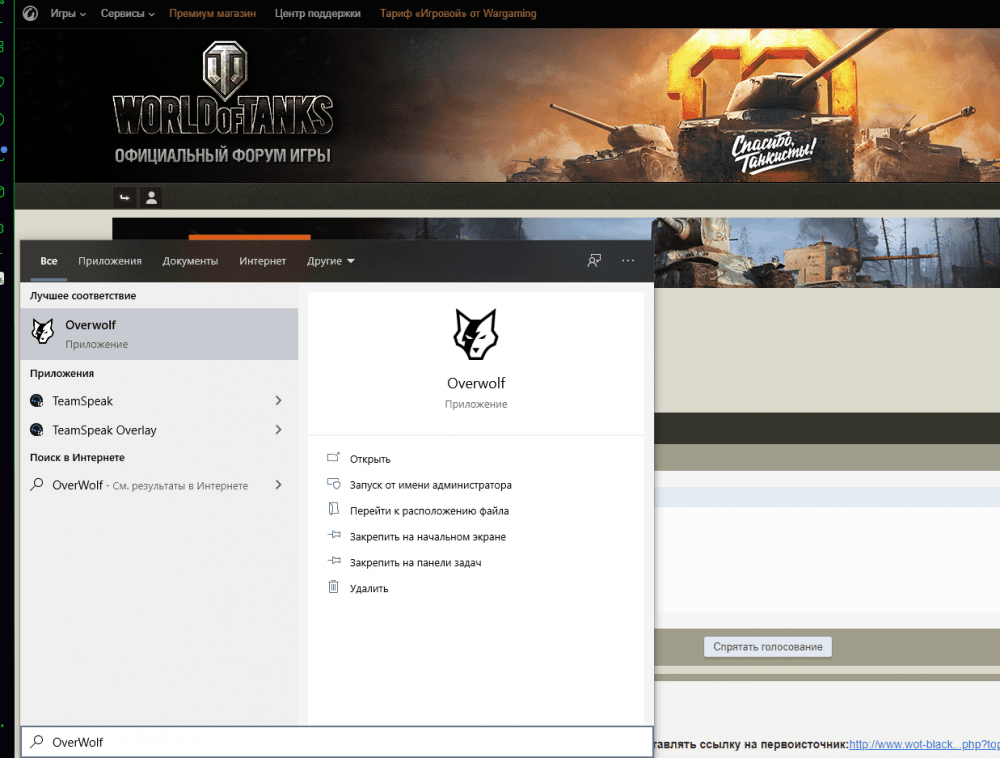
Task: Click the Wargaming logo icon in top bar
Action: [x=30, y=14]
